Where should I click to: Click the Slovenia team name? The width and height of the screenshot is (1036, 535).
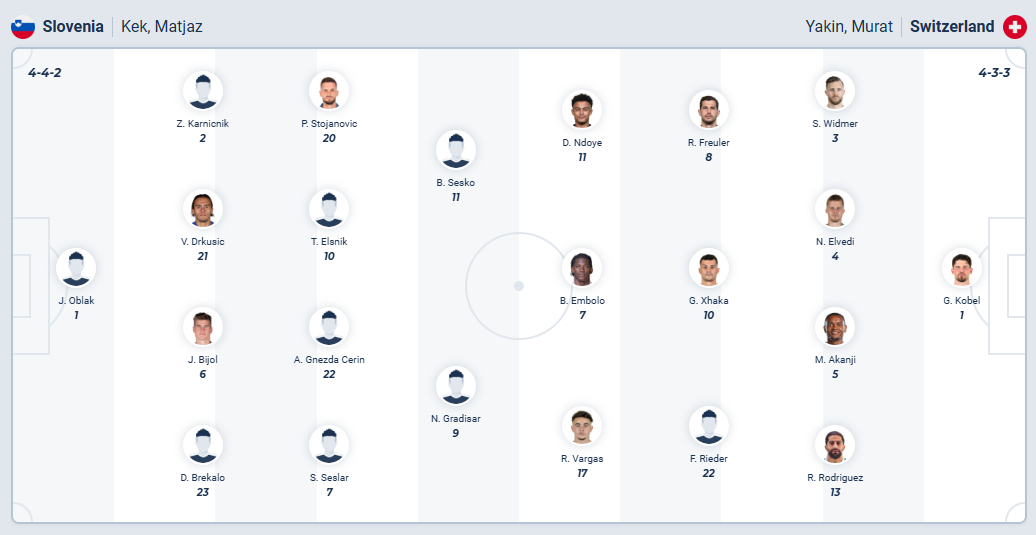pos(73,27)
